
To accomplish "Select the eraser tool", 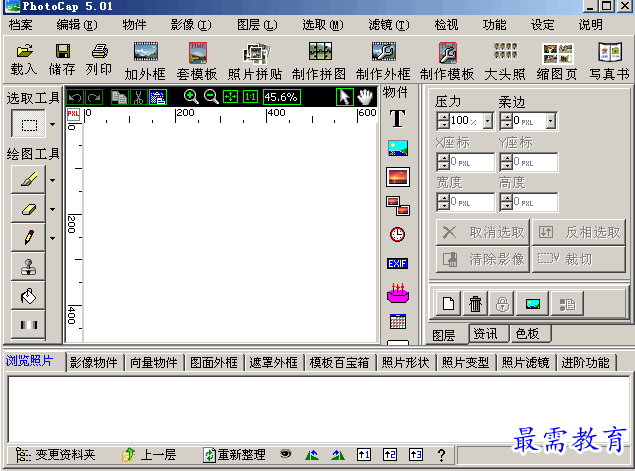I will (28, 209).
